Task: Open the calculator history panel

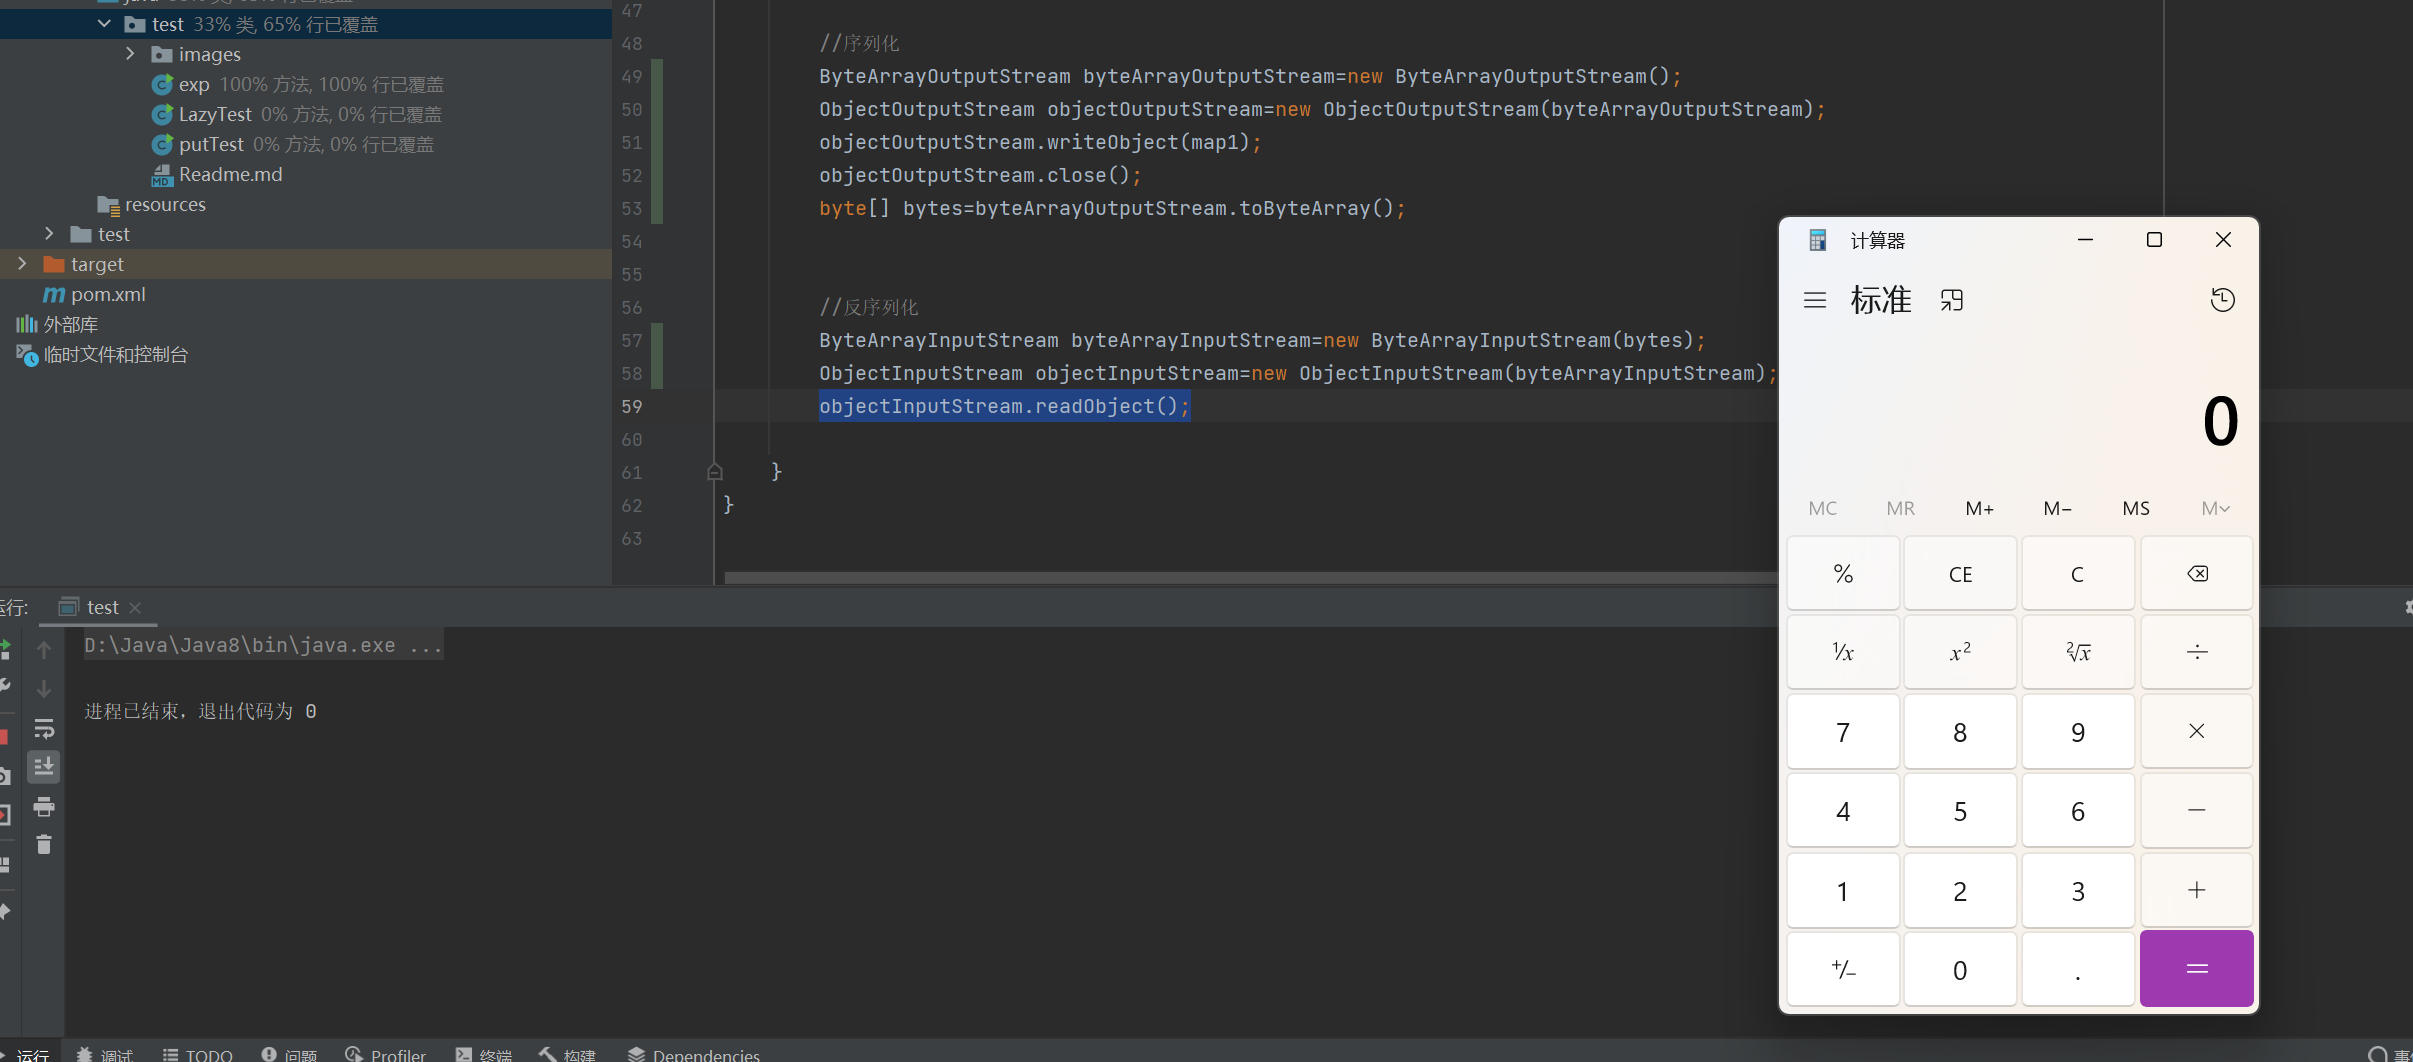Action: pyautogui.click(x=2222, y=300)
